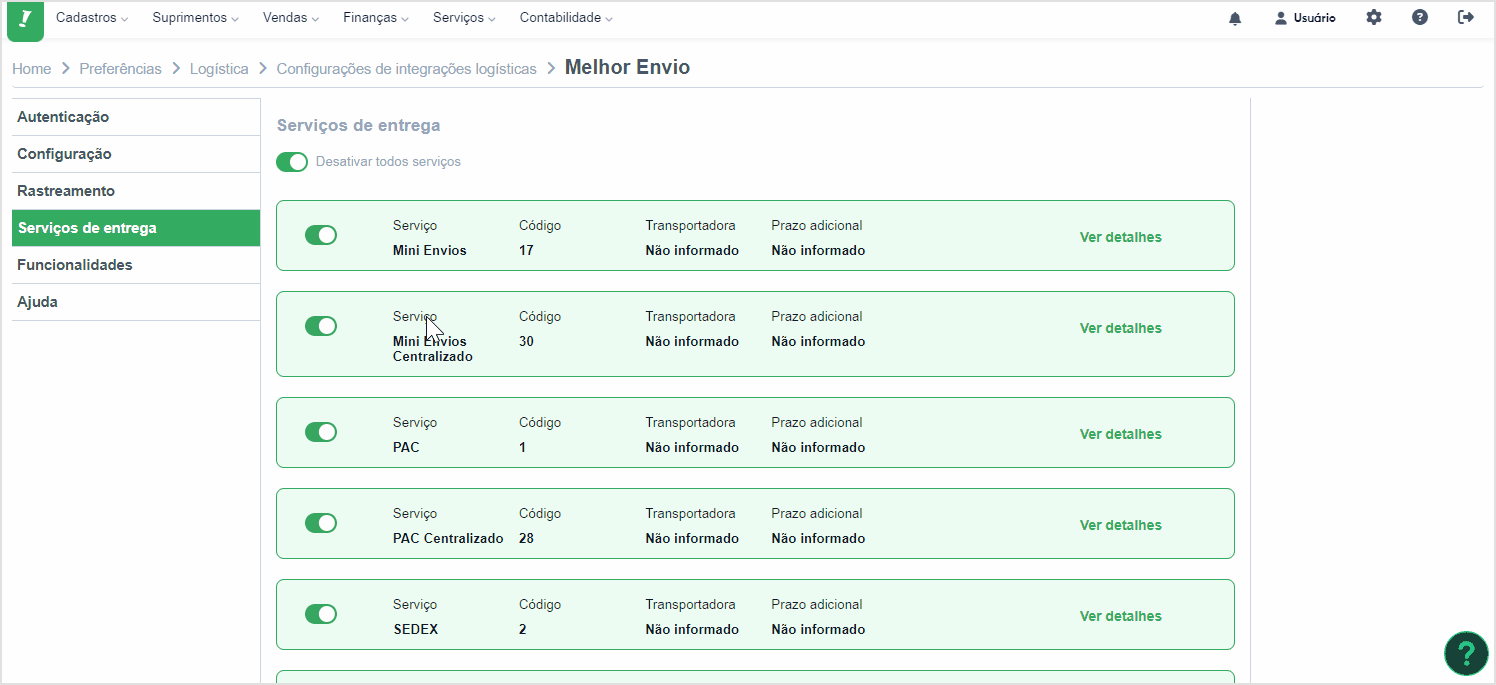View details for Mini Envios Centralizado

coord(1120,328)
